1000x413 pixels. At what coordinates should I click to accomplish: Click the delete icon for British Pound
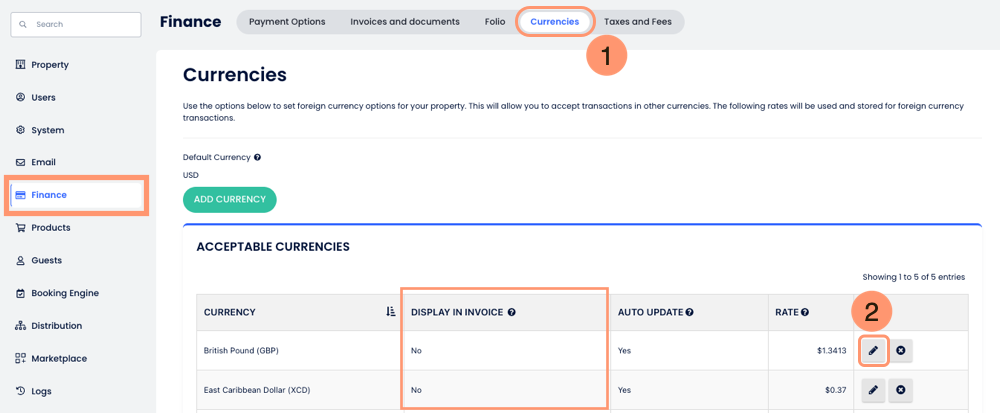(x=900, y=351)
